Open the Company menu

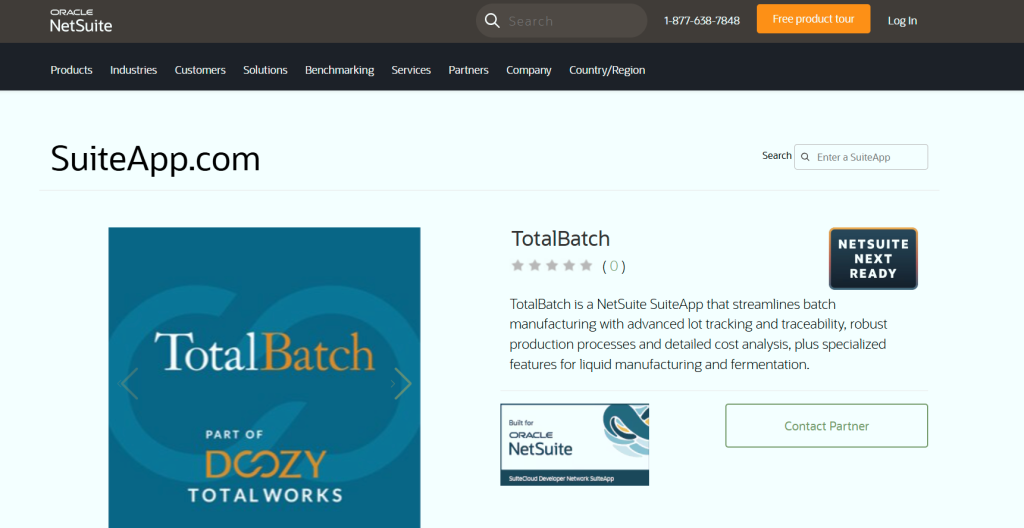(528, 70)
